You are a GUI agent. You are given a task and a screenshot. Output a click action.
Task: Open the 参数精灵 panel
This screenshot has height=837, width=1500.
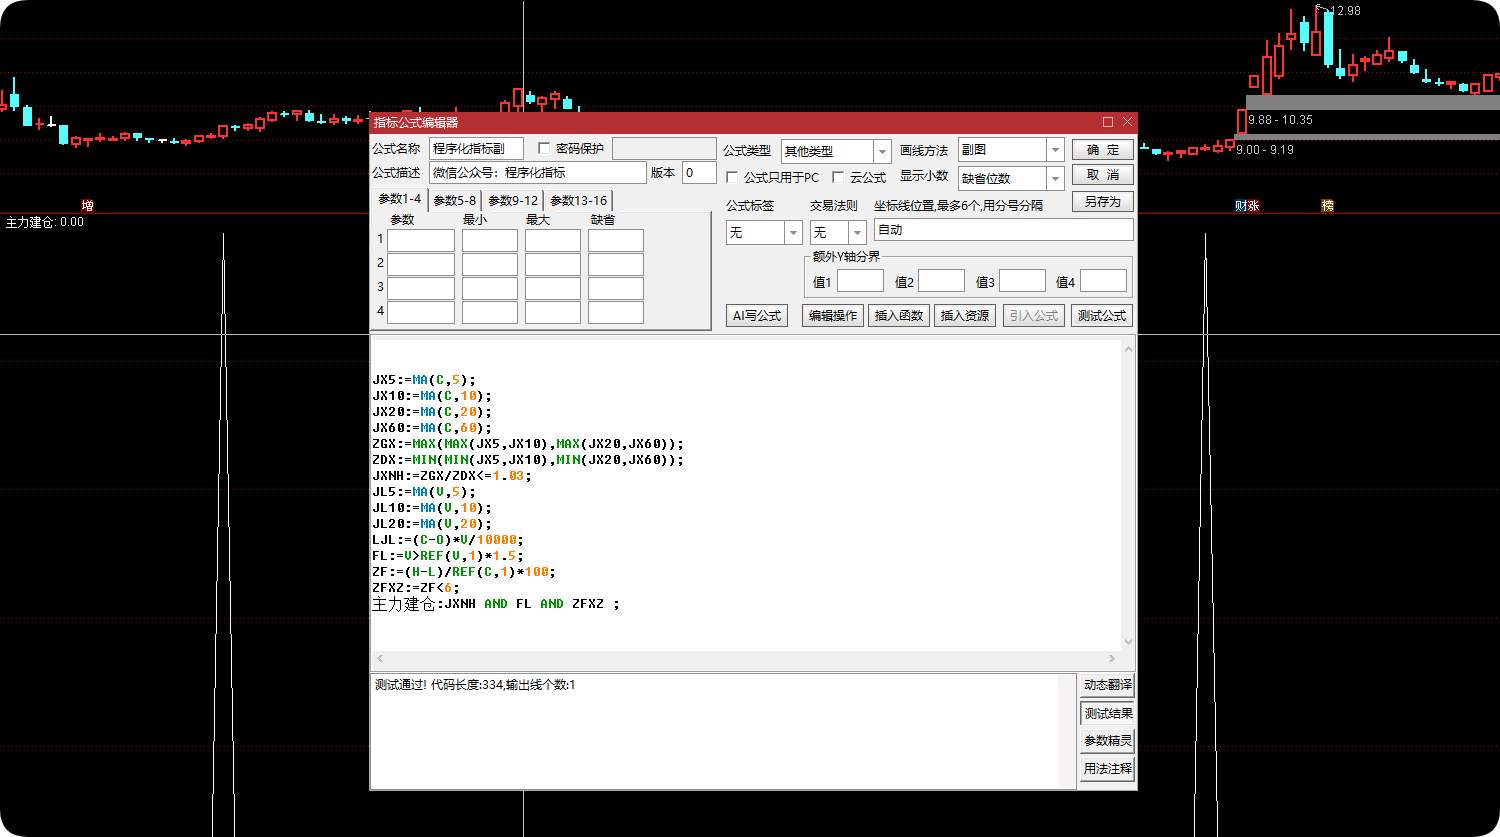[1107, 741]
